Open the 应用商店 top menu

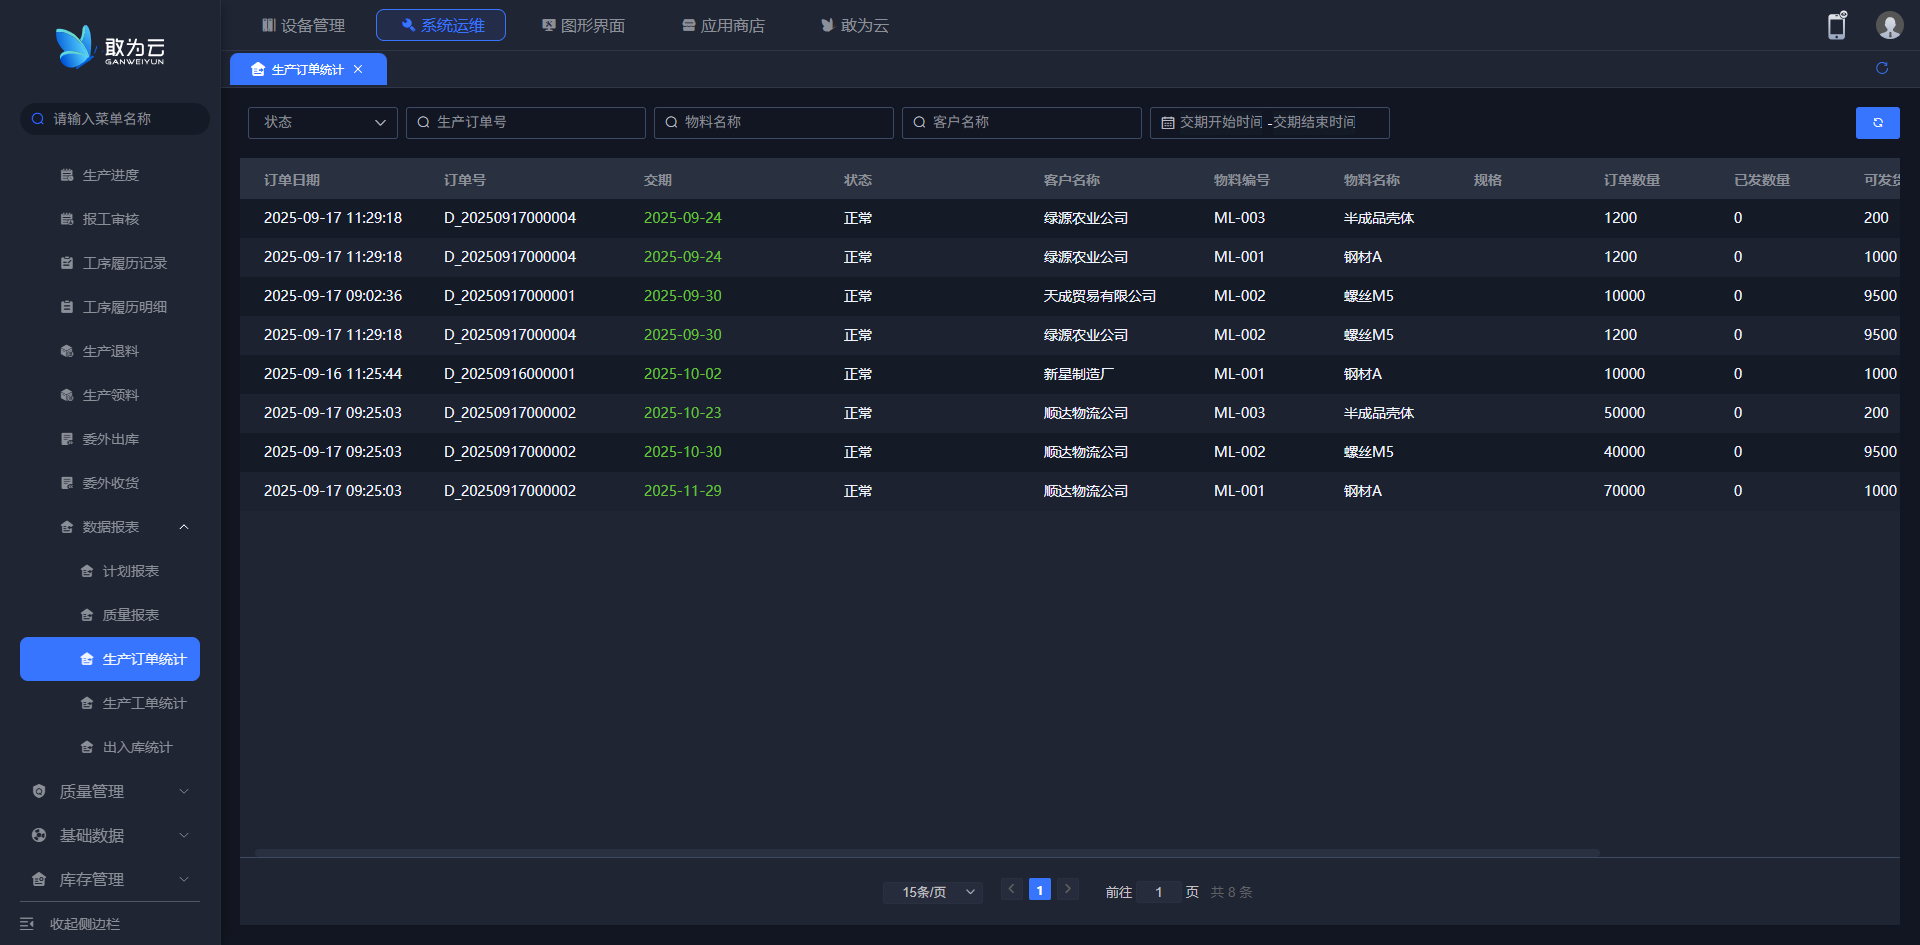(x=723, y=25)
